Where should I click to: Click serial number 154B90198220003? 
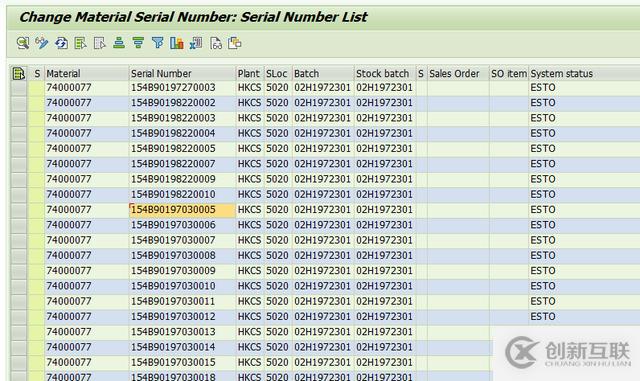(173, 118)
